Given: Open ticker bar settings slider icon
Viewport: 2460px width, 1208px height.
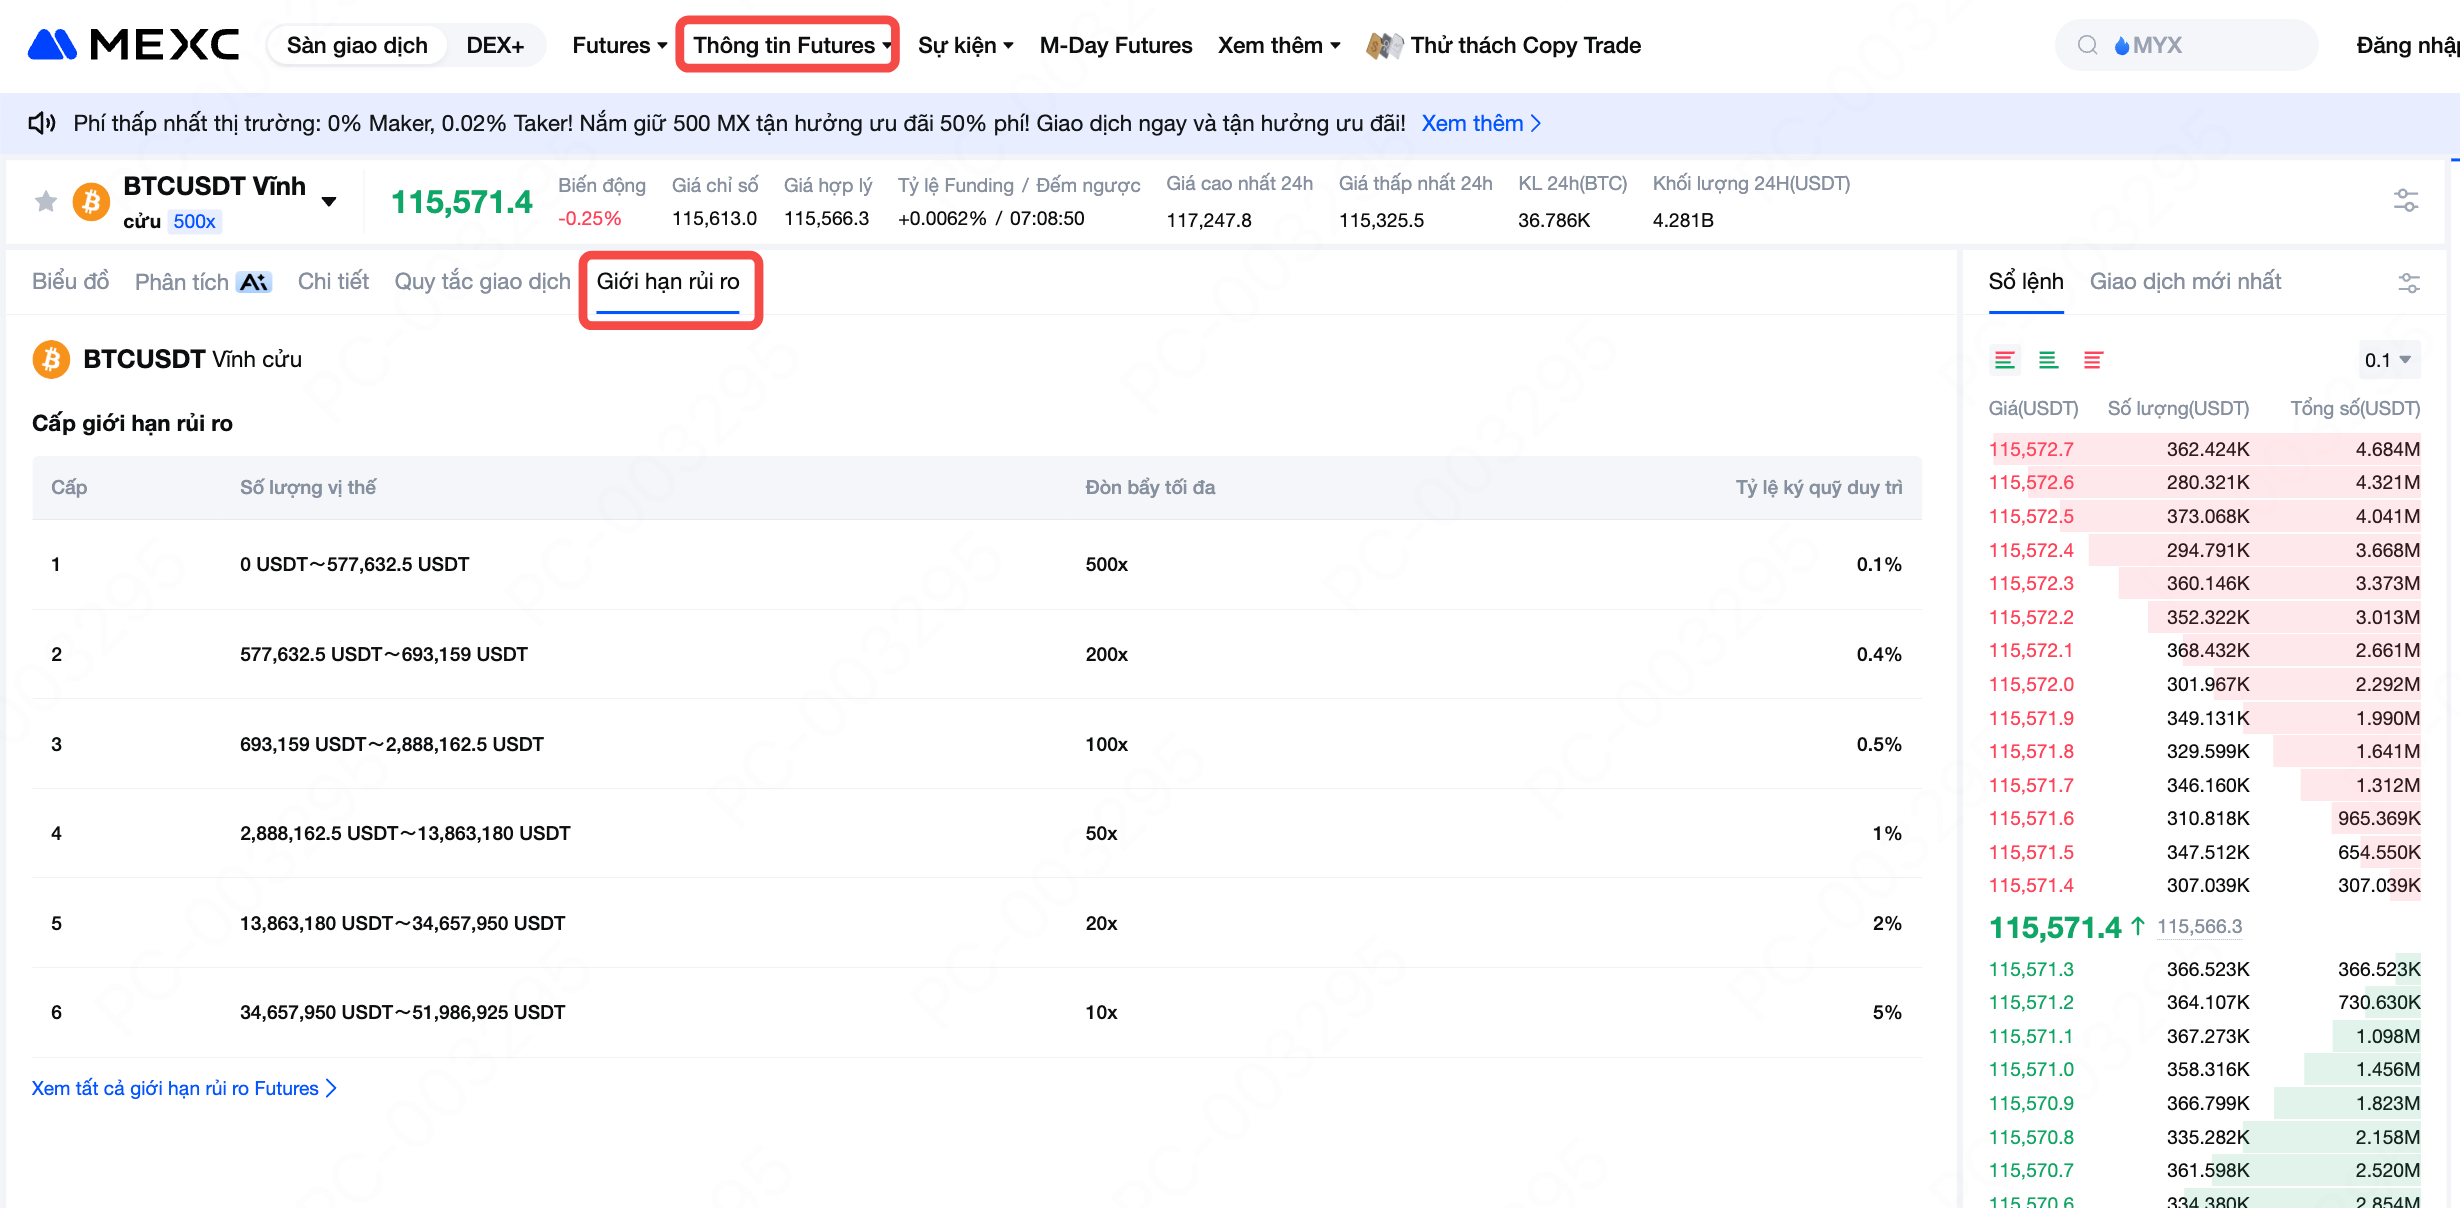Looking at the screenshot, I should [2405, 201].
